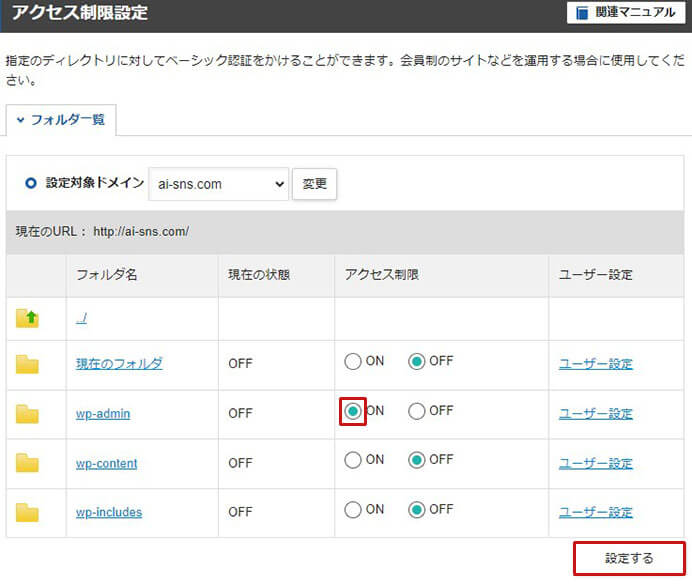Select OFF for 現在のフォルダ
The image size is (692, 584).
pos(416,362)
